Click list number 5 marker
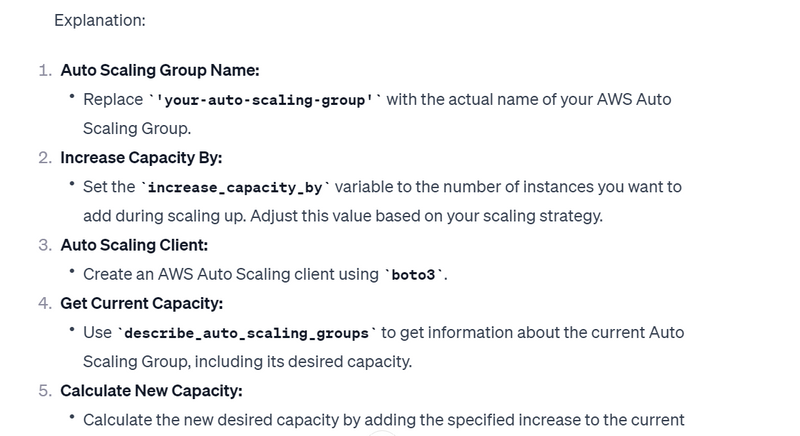 click(x=45, y=391)
